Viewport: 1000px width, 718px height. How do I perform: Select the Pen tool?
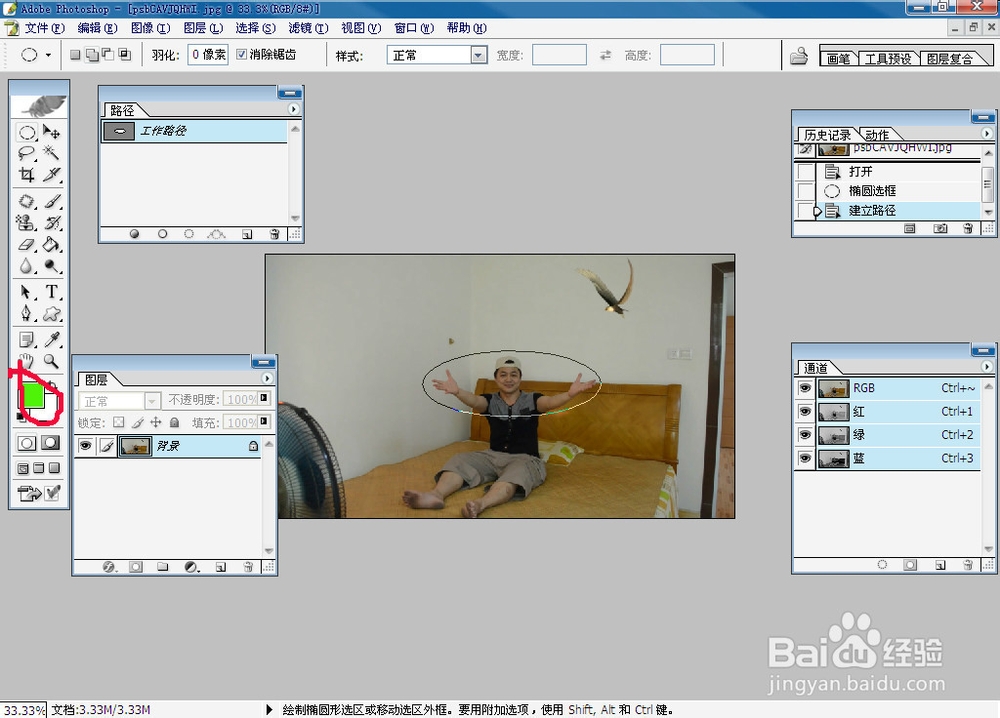pos(27,312)
